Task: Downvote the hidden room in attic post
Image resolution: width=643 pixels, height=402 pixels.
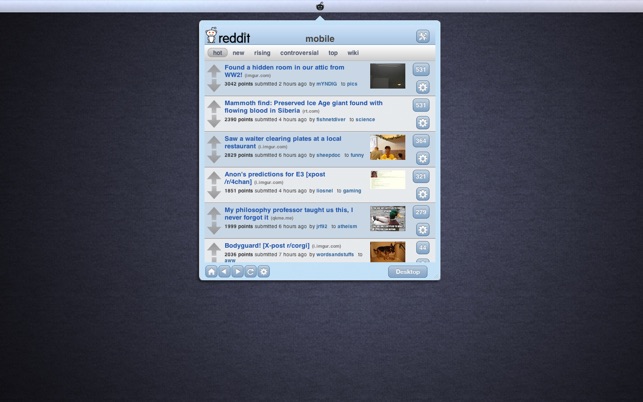Action: point(214,85)
